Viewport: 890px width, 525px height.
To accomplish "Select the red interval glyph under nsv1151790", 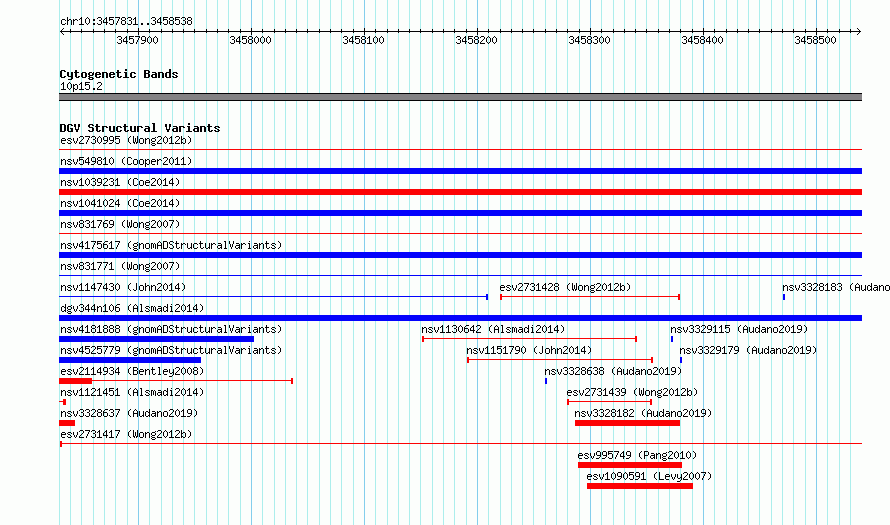I will click(x=560, y=360).
